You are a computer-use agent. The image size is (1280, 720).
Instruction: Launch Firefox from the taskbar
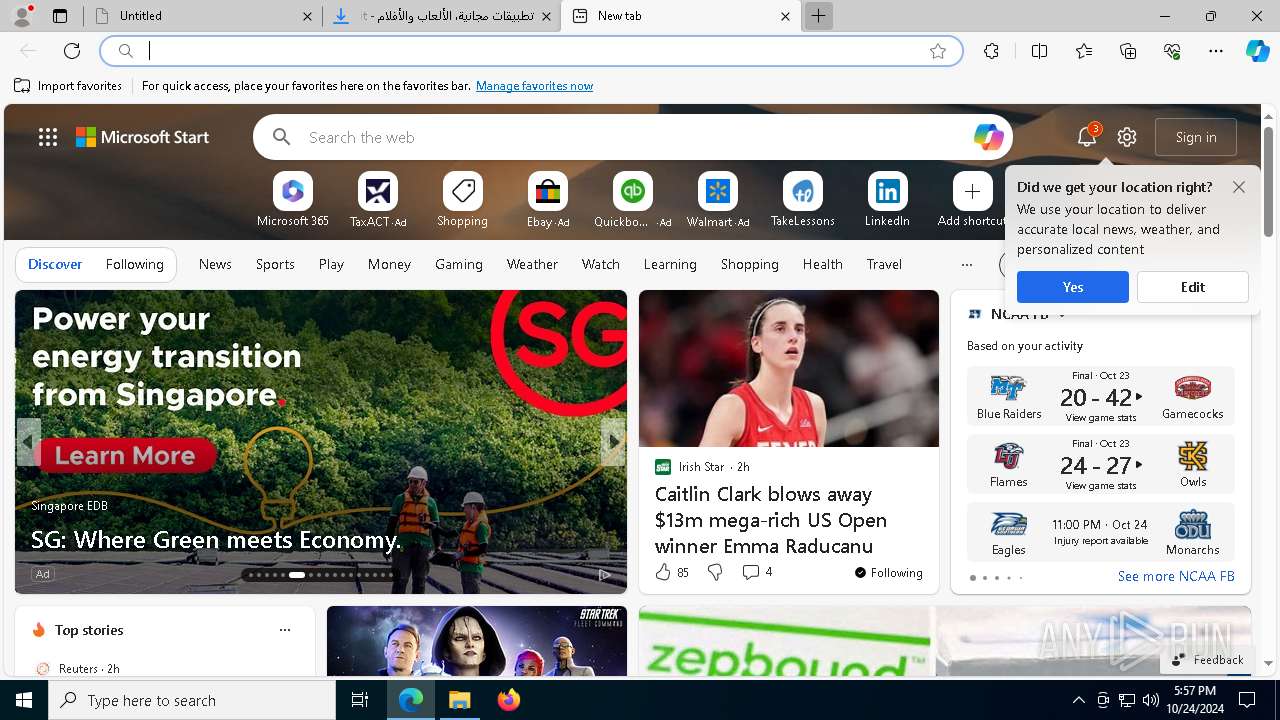pos(509,700)
